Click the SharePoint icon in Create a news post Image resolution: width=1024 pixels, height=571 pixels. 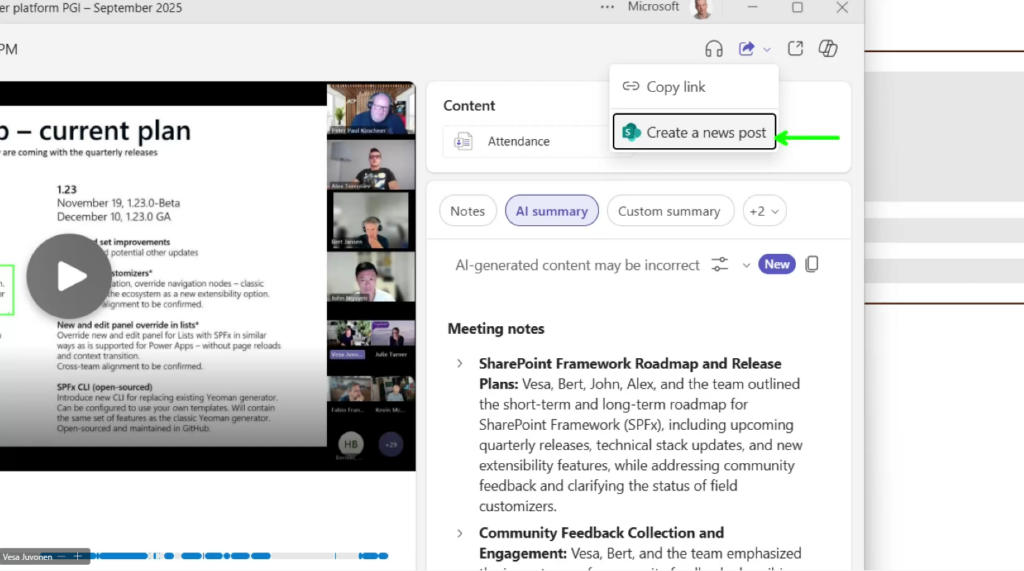tap(631, 132)
